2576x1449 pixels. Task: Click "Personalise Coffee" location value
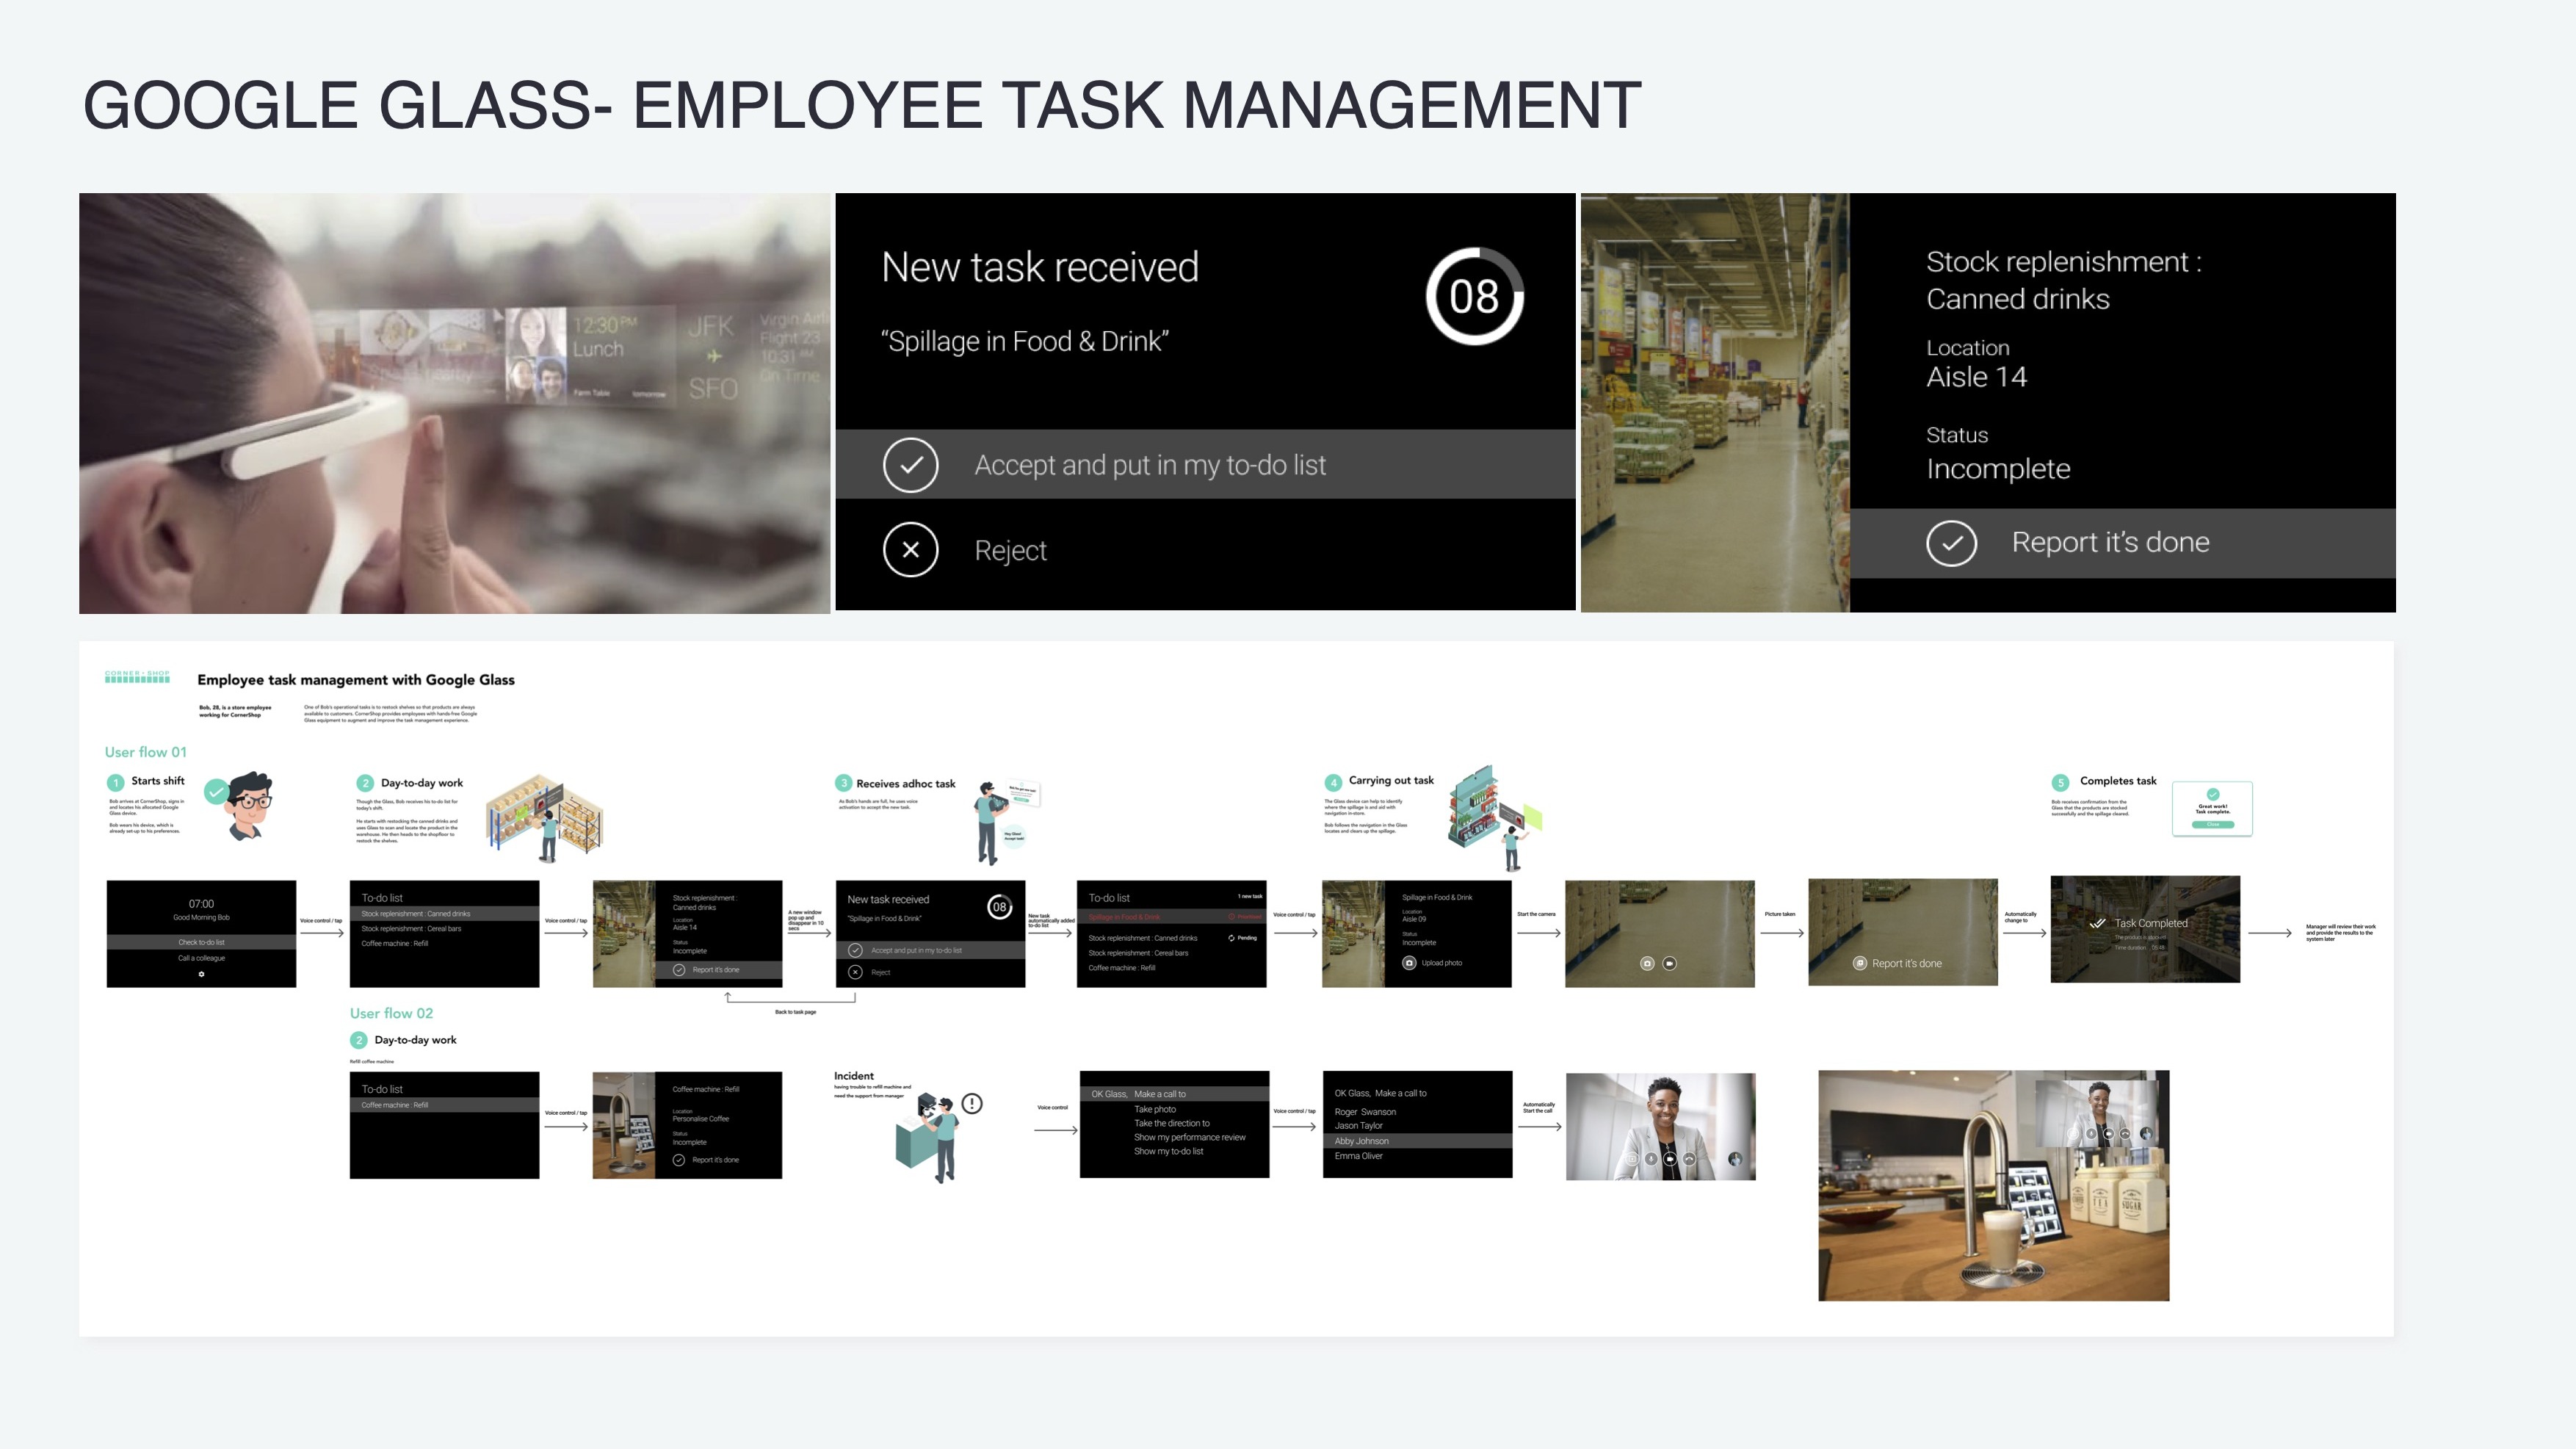[701, 1119]
